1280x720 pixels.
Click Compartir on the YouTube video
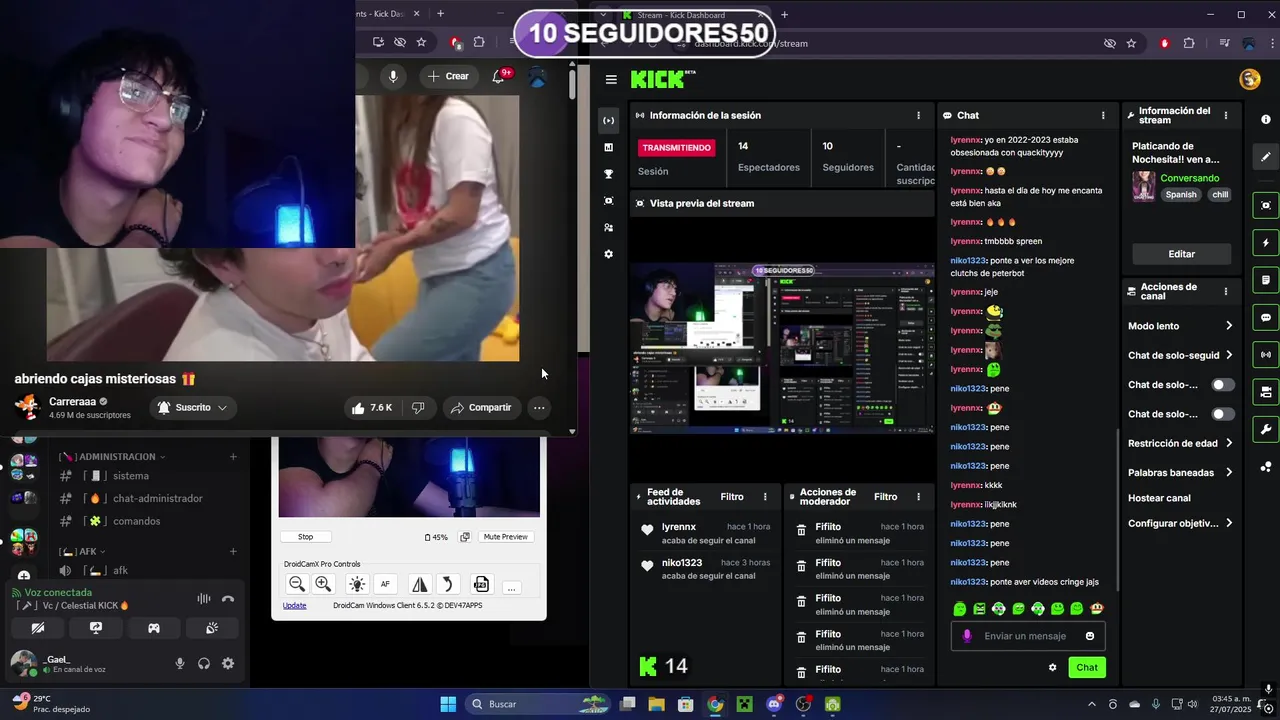pos(481,407)
